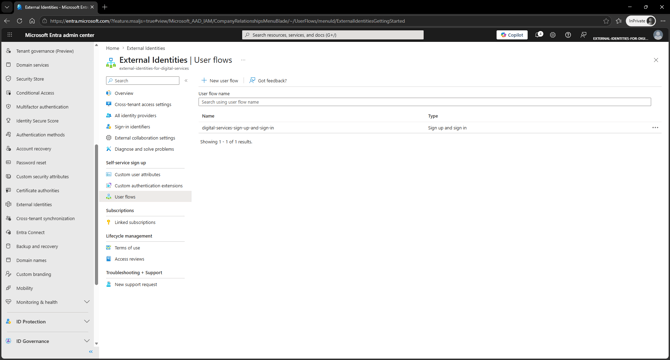Add page to browser favorites star

pyautogui.click(x=606, y=21)
